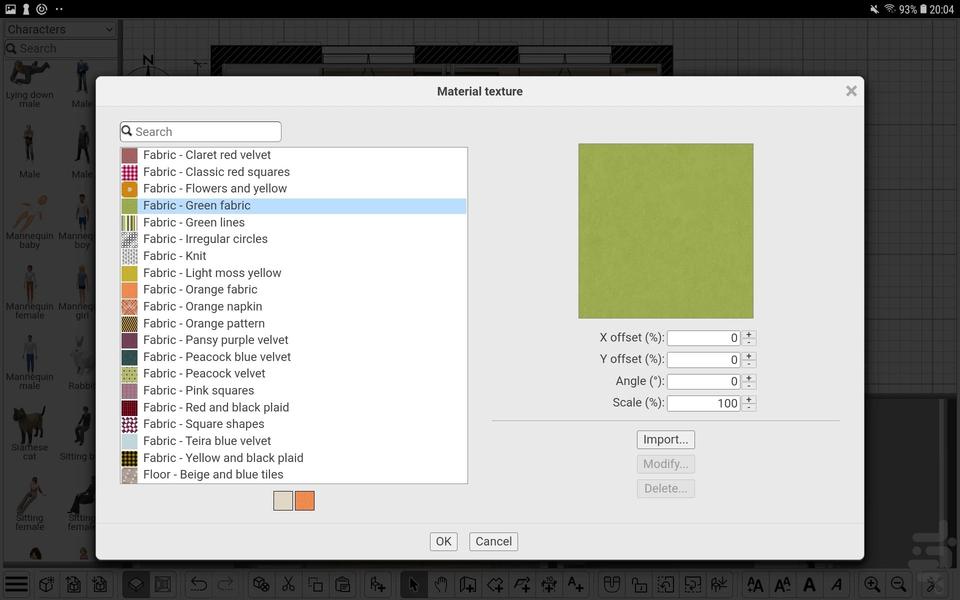
Task: Click the italic text style icon
Action: click(x=836, y=584)
